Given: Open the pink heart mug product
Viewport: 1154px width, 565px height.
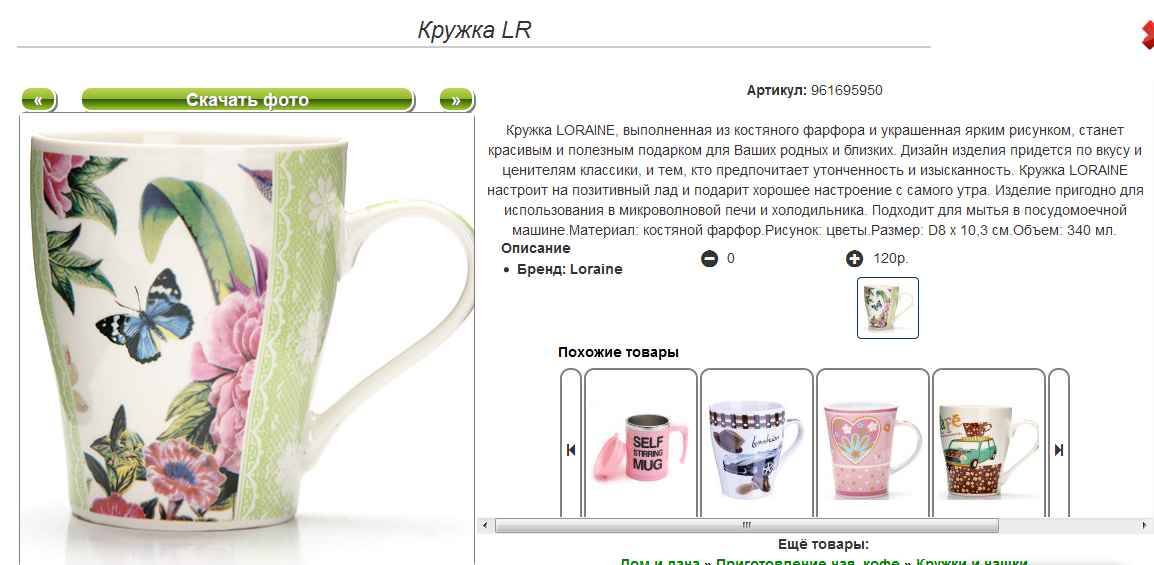Looking at the screenshot, I should point(873,449).
